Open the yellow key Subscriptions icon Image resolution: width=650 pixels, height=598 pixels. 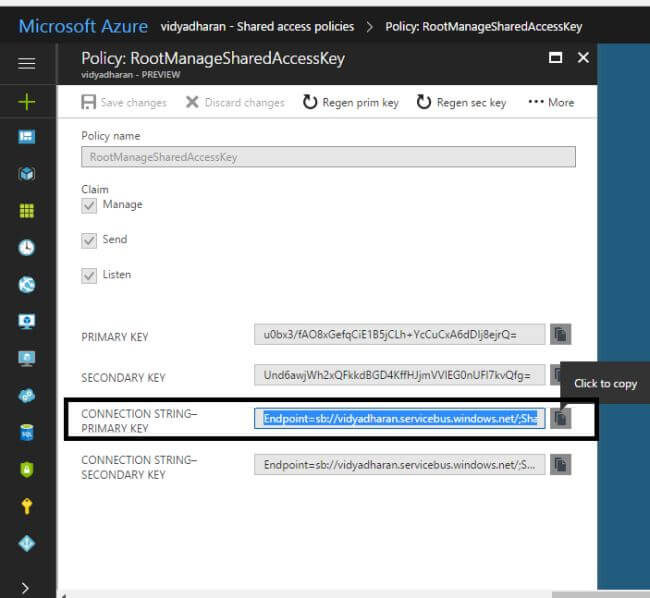tap(27, 506)
